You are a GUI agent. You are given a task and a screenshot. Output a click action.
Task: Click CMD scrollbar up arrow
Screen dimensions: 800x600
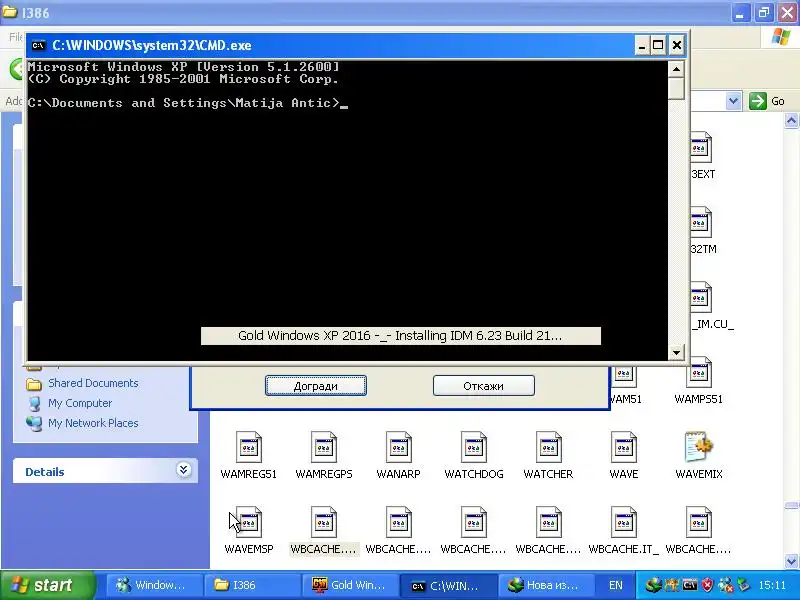[676, 69]
